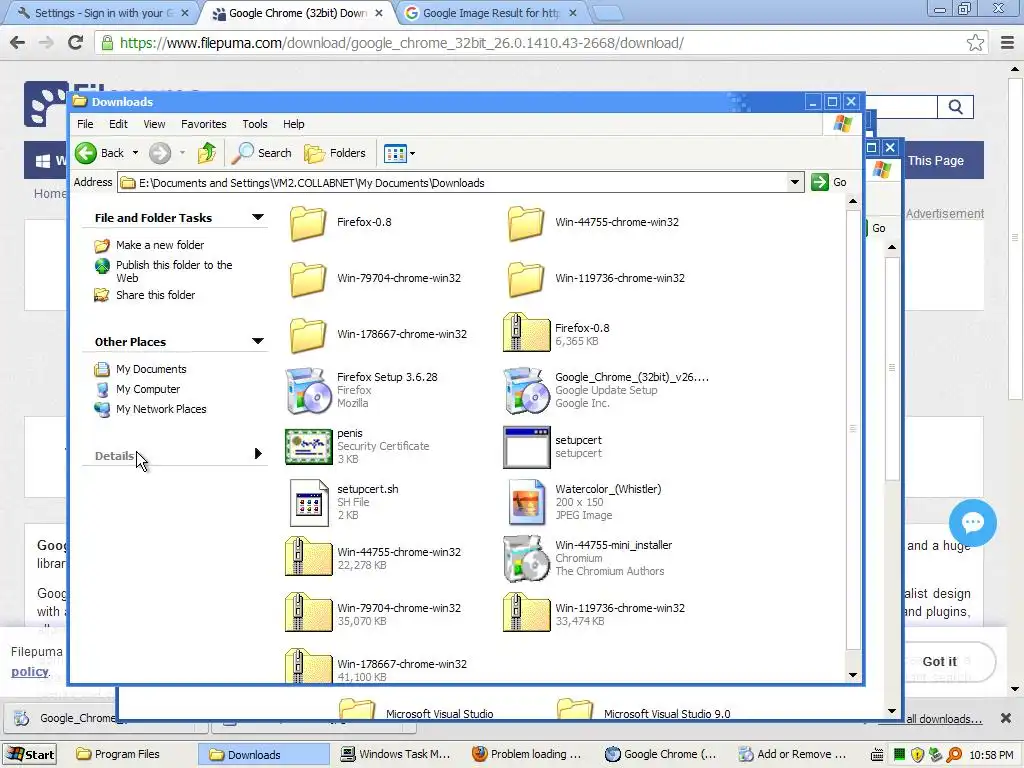Open the Filepuma chat bubble
Viewport: 1024px width, 768px height.
tap(972, 522)
